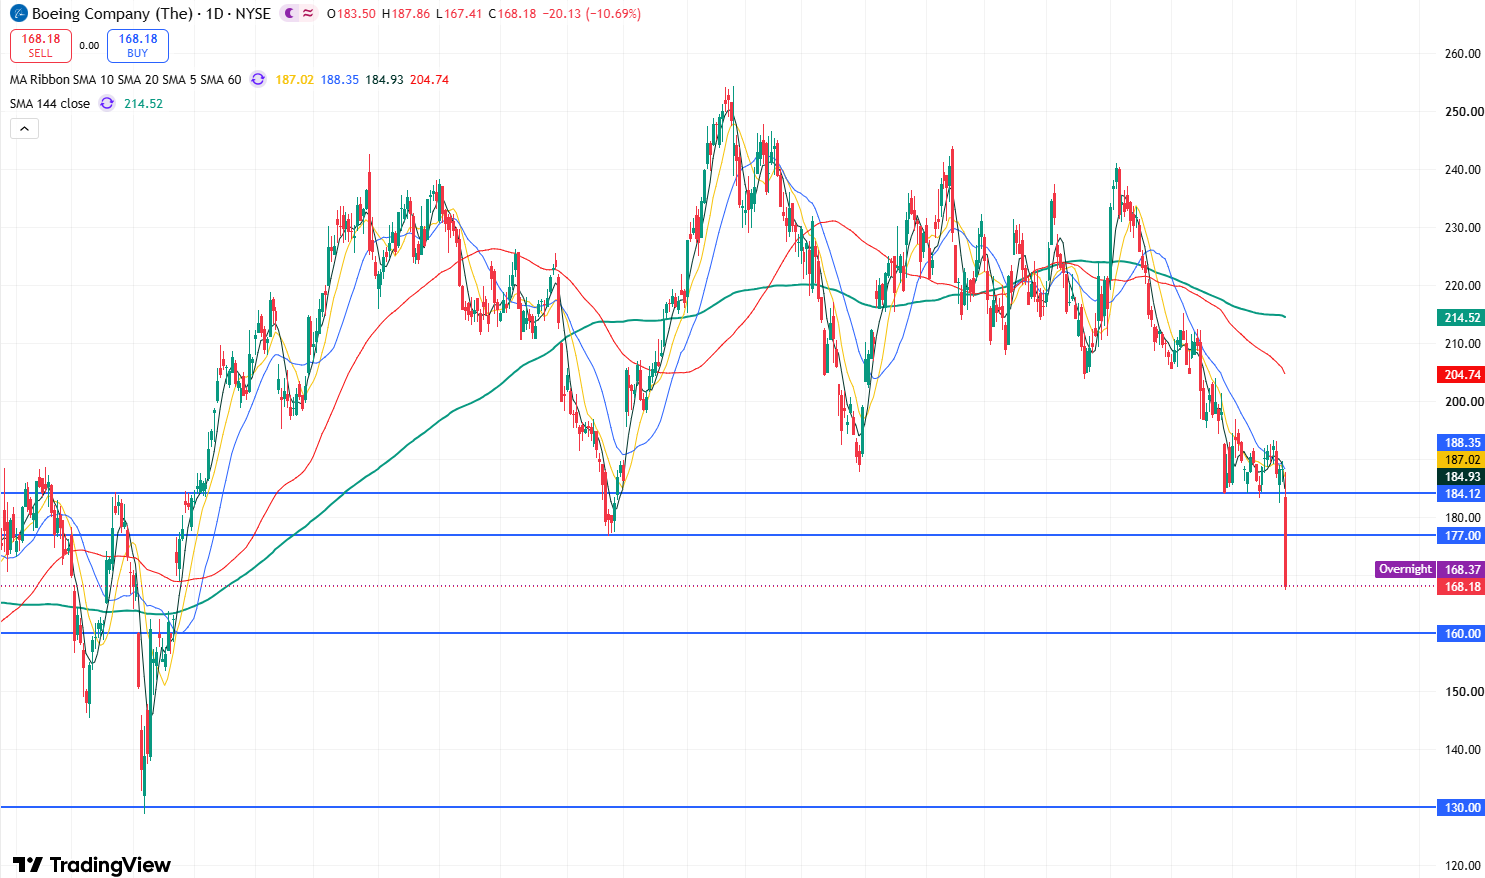The image size is (1485, 878).
Task: Collapse the indicator legend with the chevron
Action: pyautogui.click(x=24, y=128)
